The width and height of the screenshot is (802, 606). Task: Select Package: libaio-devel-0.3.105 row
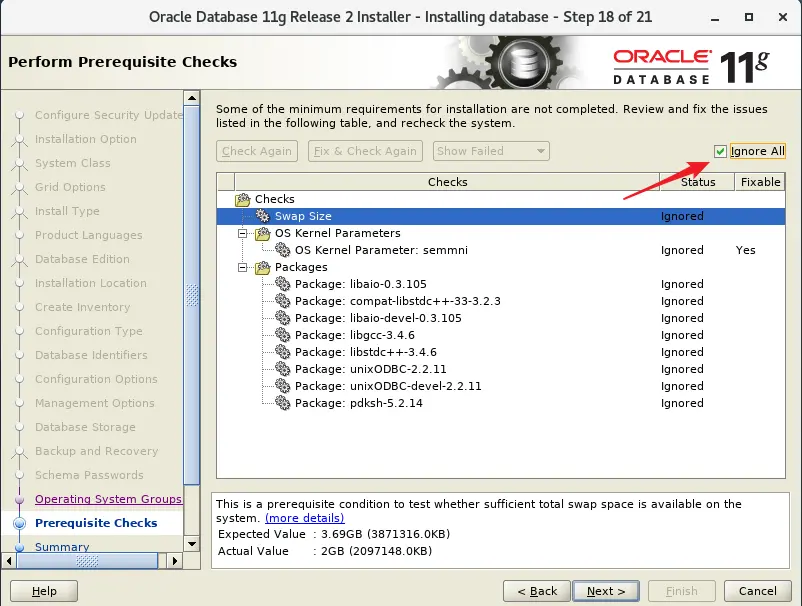(501, 318)
